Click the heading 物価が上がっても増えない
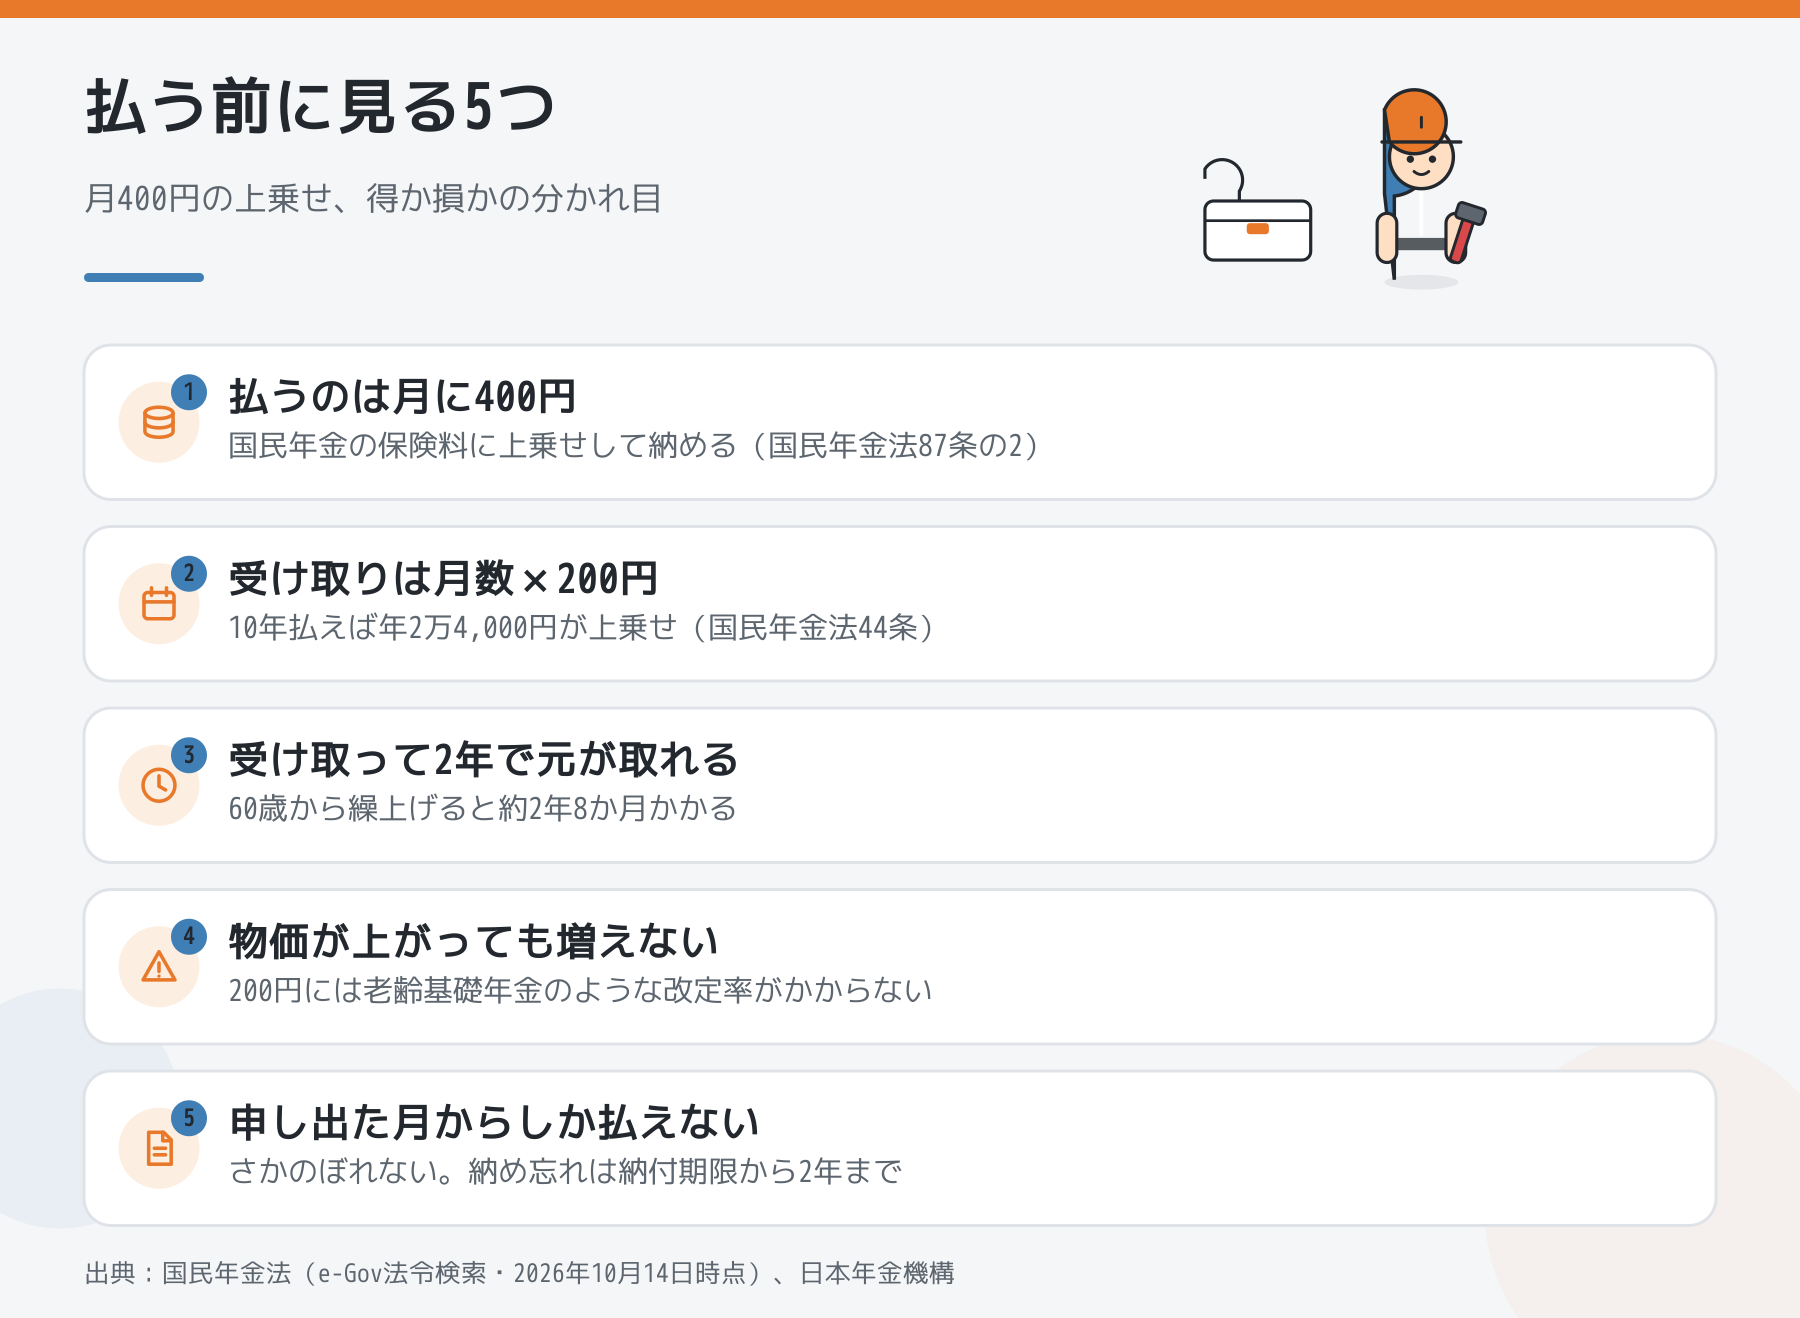The width and height of the screenshot is (1800, 1318). 474,941
